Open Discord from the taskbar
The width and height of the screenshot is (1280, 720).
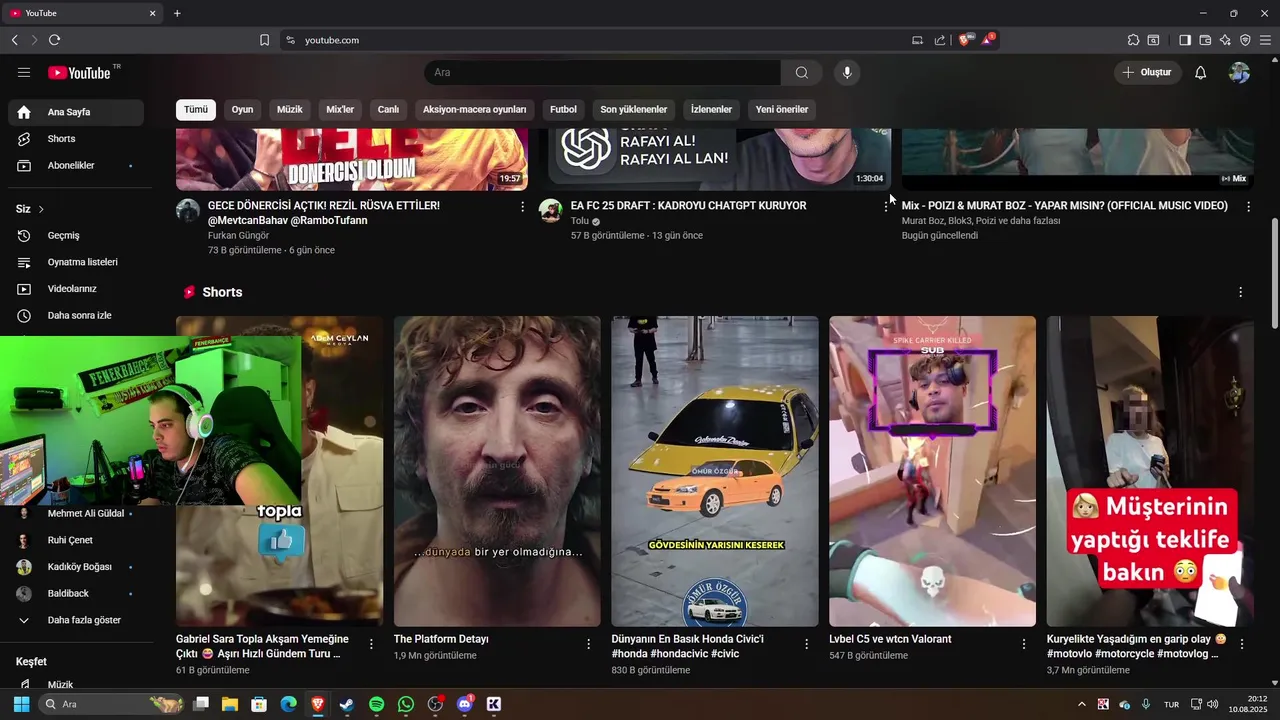pyautogui.click(x=465, y=704)
